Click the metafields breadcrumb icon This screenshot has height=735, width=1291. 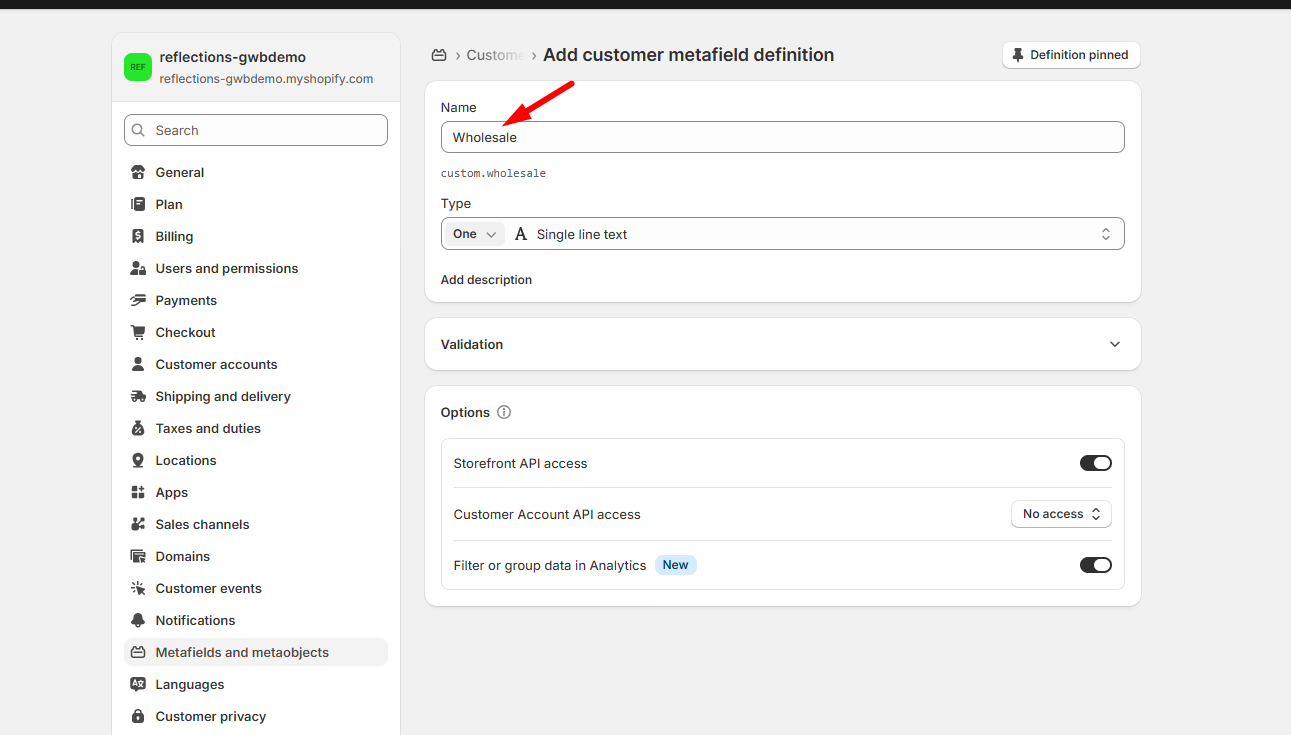pyautogui.click(x=438, y=55)
